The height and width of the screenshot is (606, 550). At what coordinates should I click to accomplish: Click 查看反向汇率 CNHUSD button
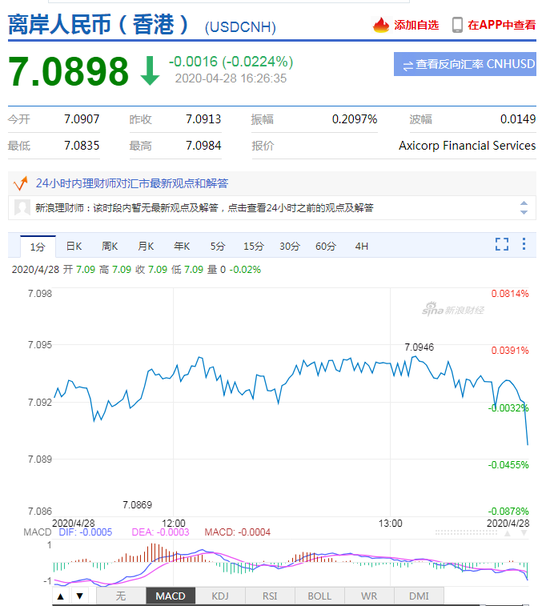[x=465, y=64]
